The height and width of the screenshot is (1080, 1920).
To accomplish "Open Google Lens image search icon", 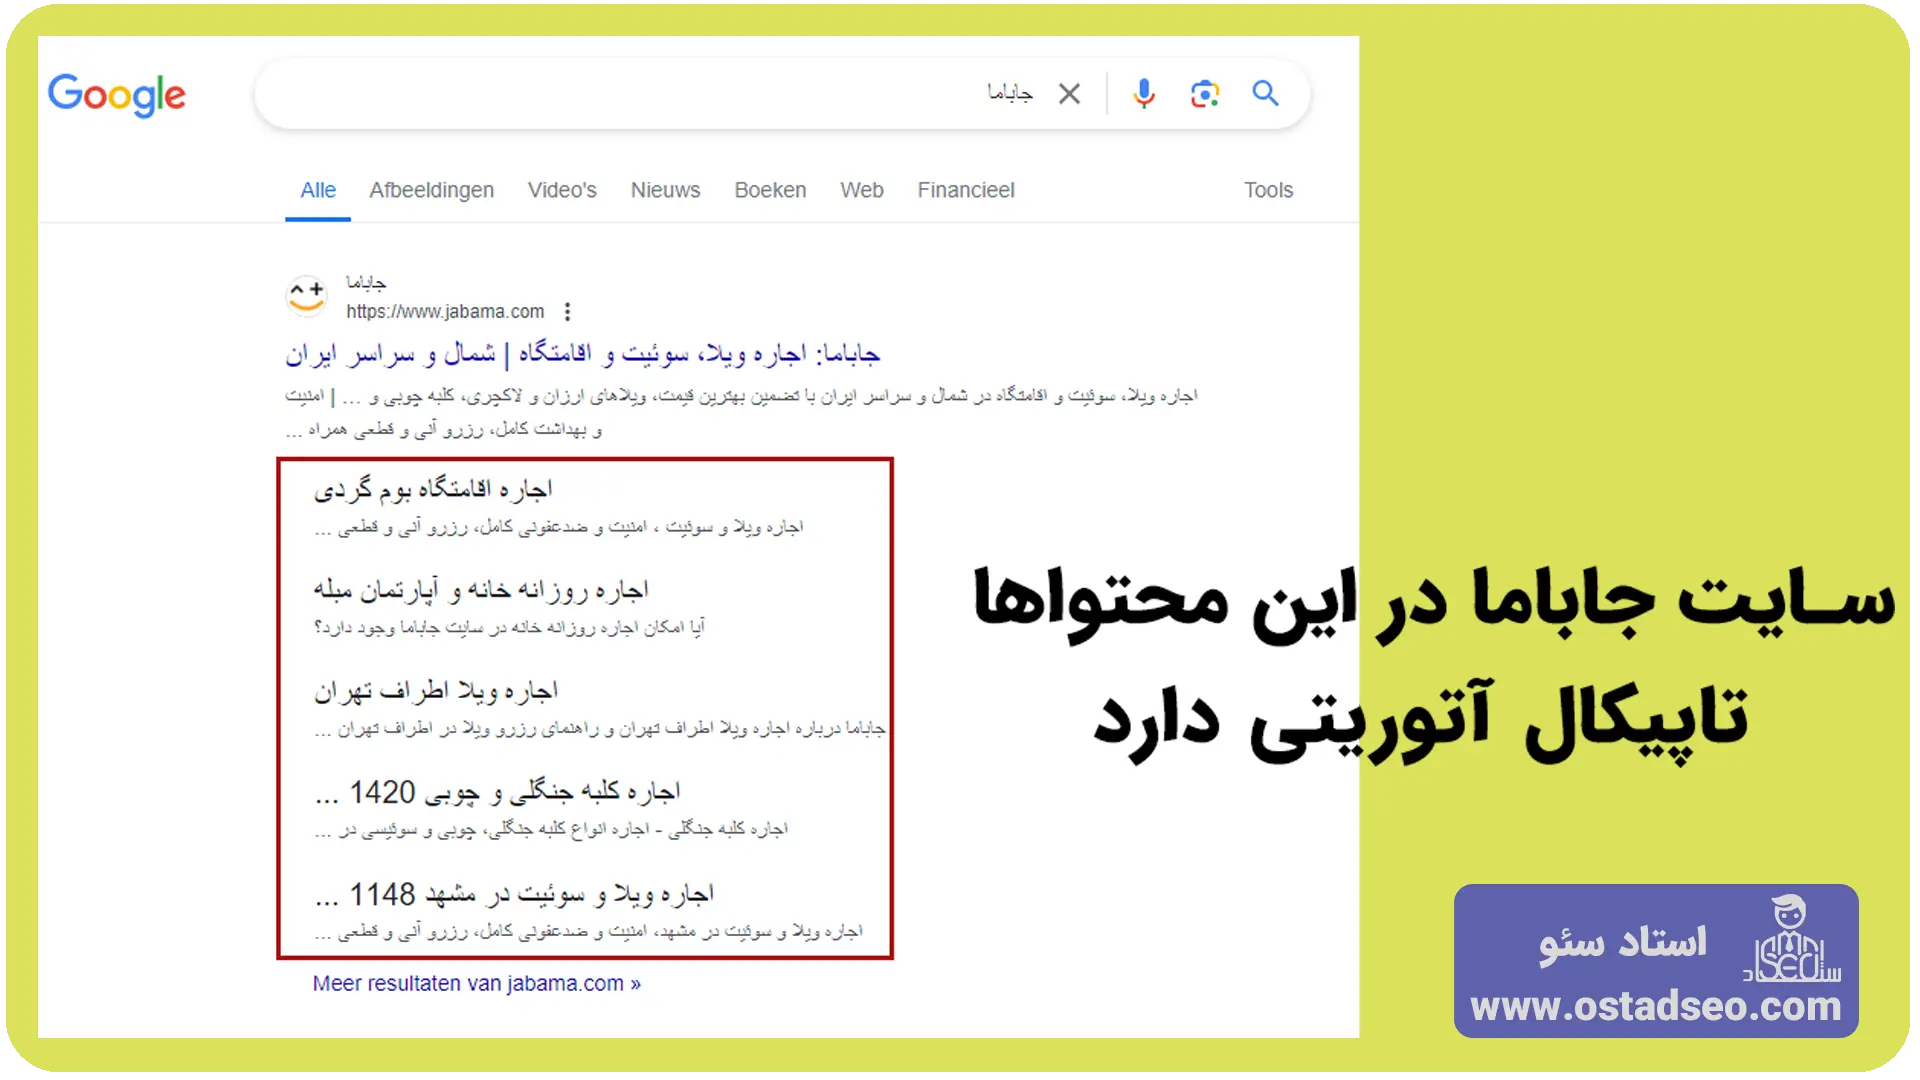I will 1205,94.
